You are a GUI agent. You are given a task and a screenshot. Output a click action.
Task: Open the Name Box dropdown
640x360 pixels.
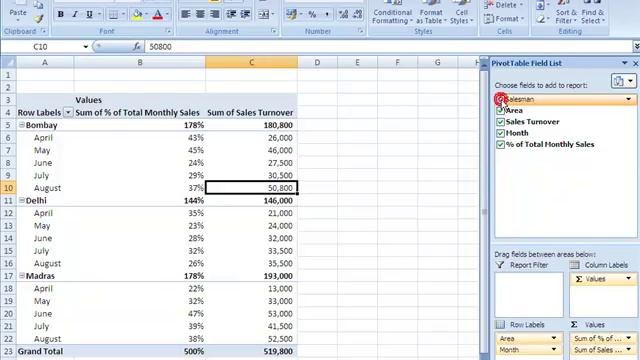click(85, 47)
